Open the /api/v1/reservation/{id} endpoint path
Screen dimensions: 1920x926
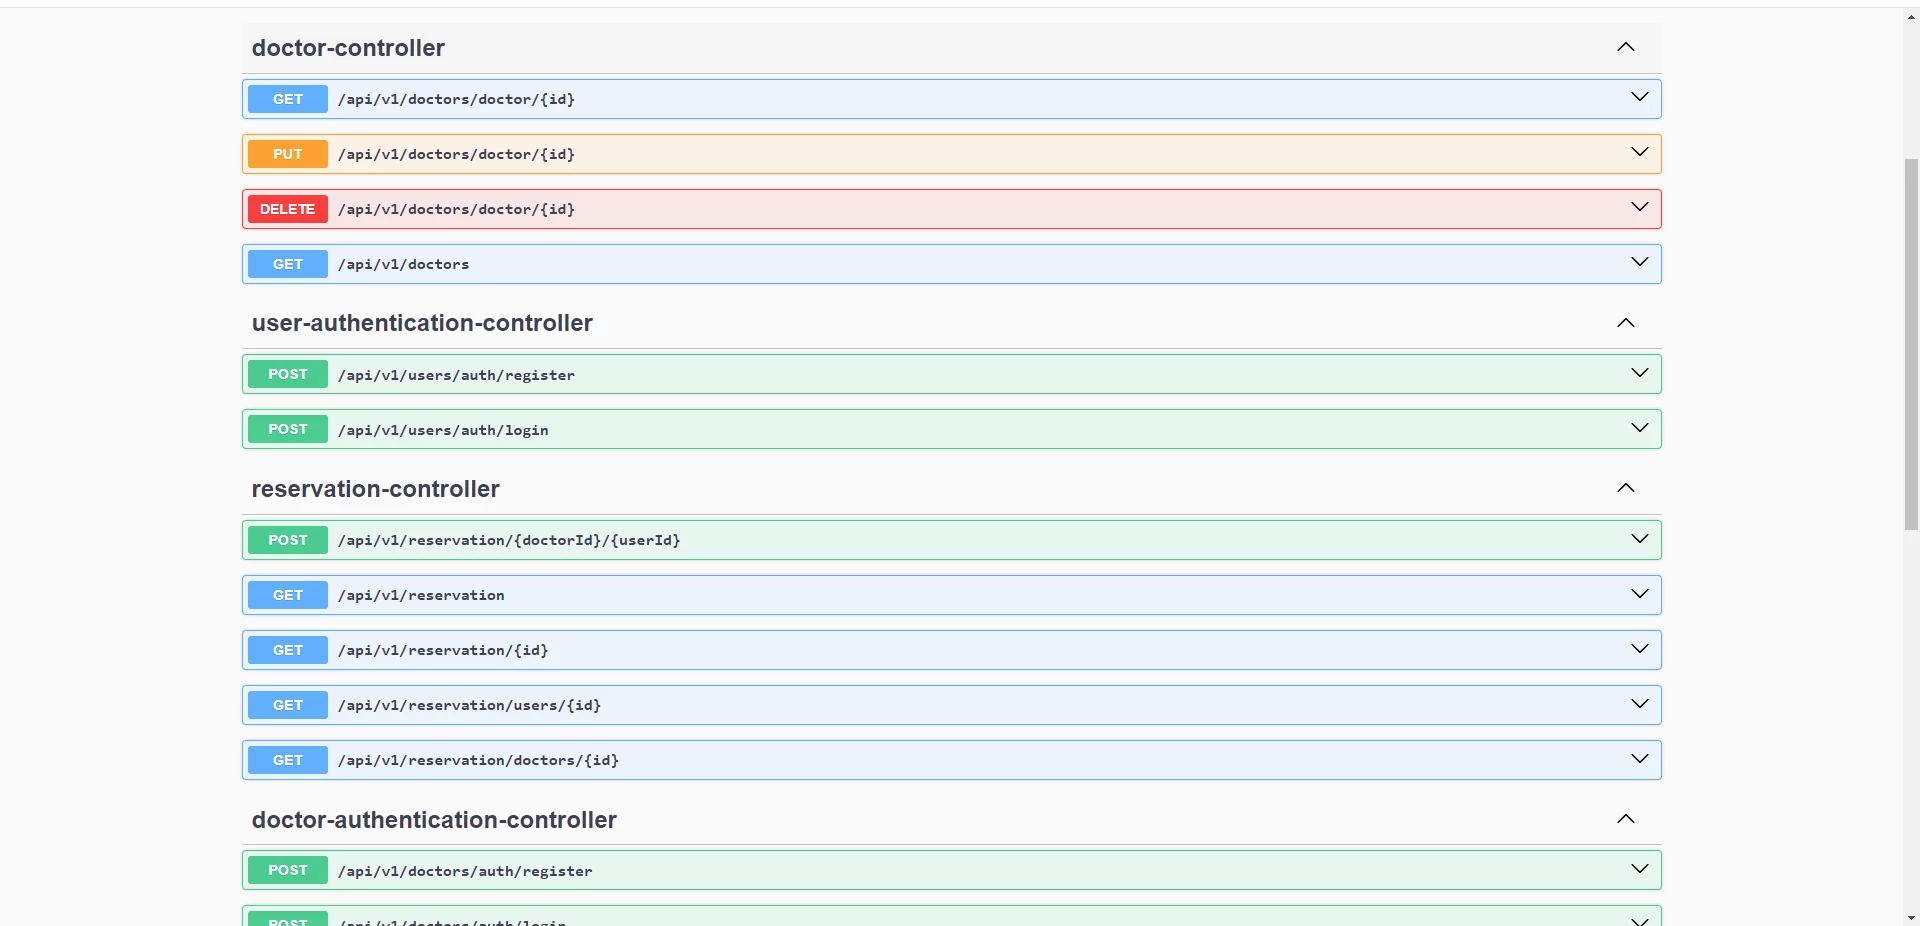pos(442,650)
